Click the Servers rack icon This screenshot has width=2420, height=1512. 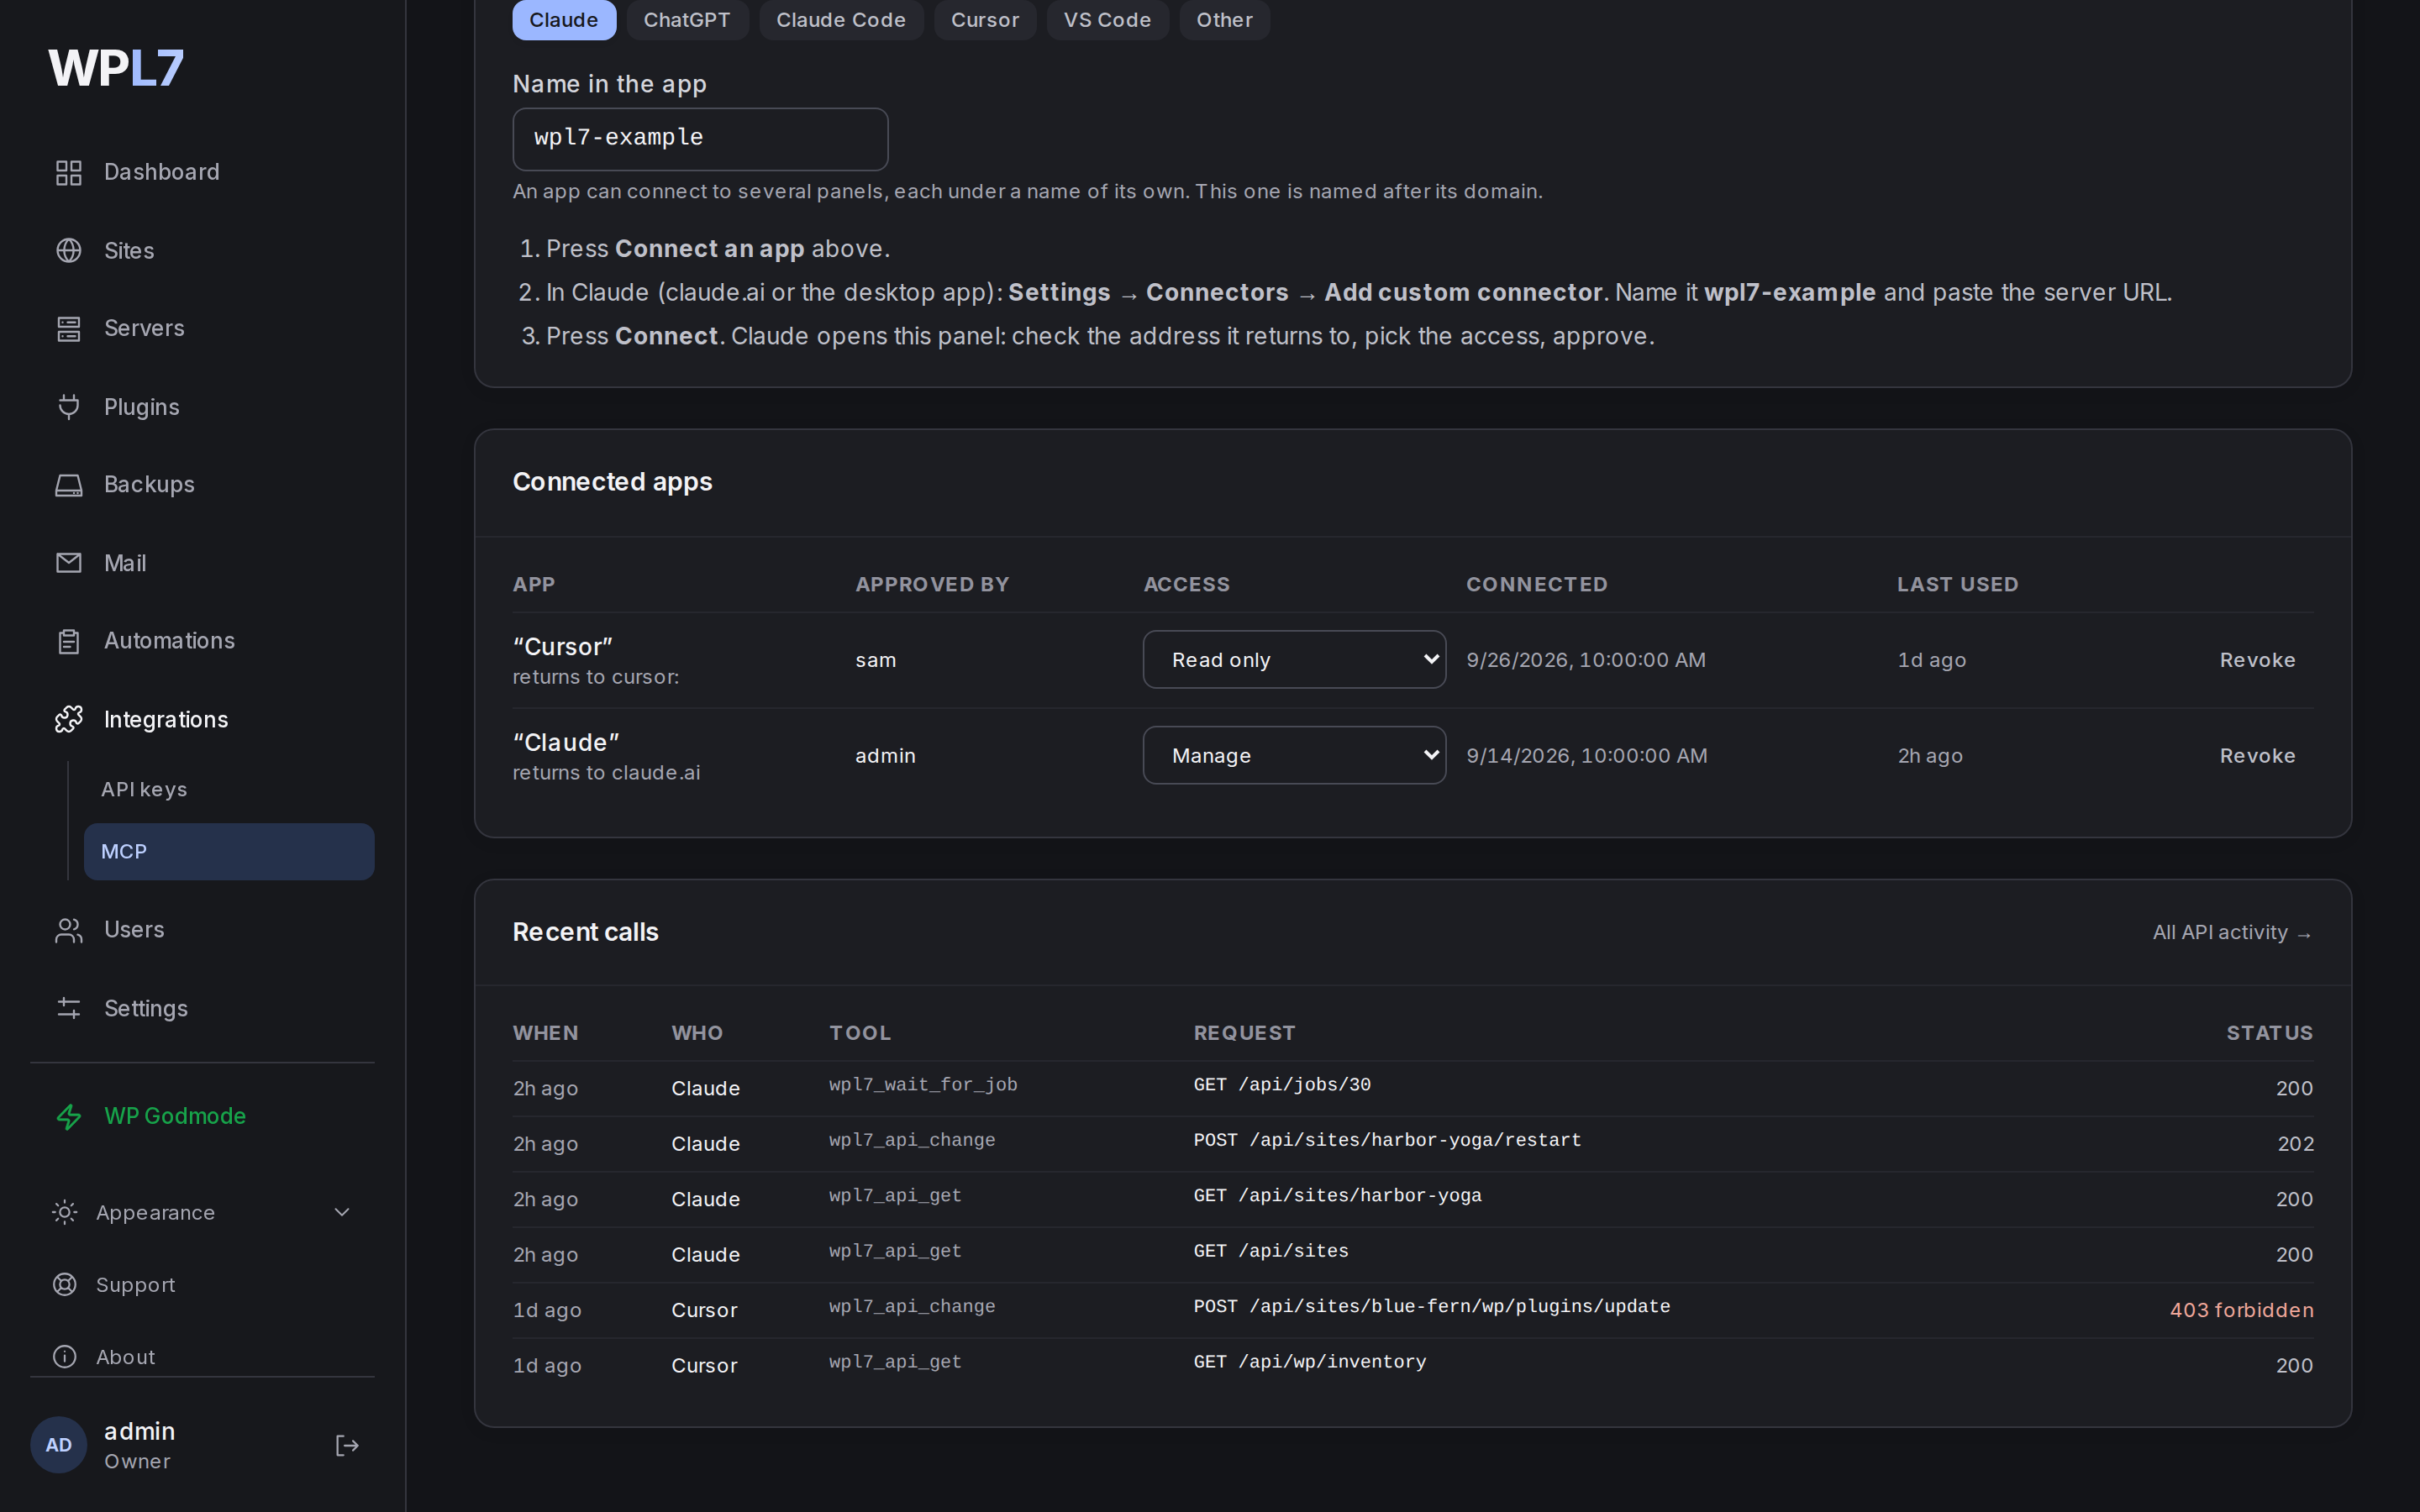(x=68, y=328)
